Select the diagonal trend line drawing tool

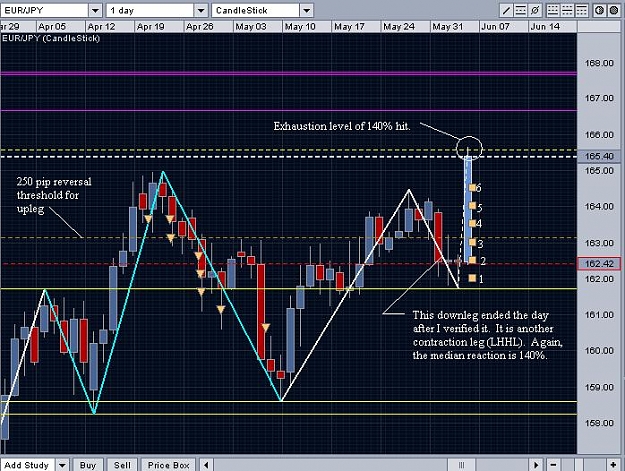506,11
